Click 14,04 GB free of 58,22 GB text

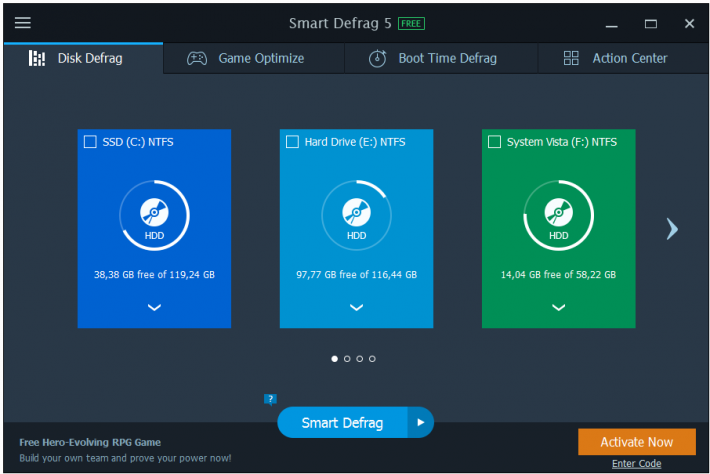tap(558, 274)
